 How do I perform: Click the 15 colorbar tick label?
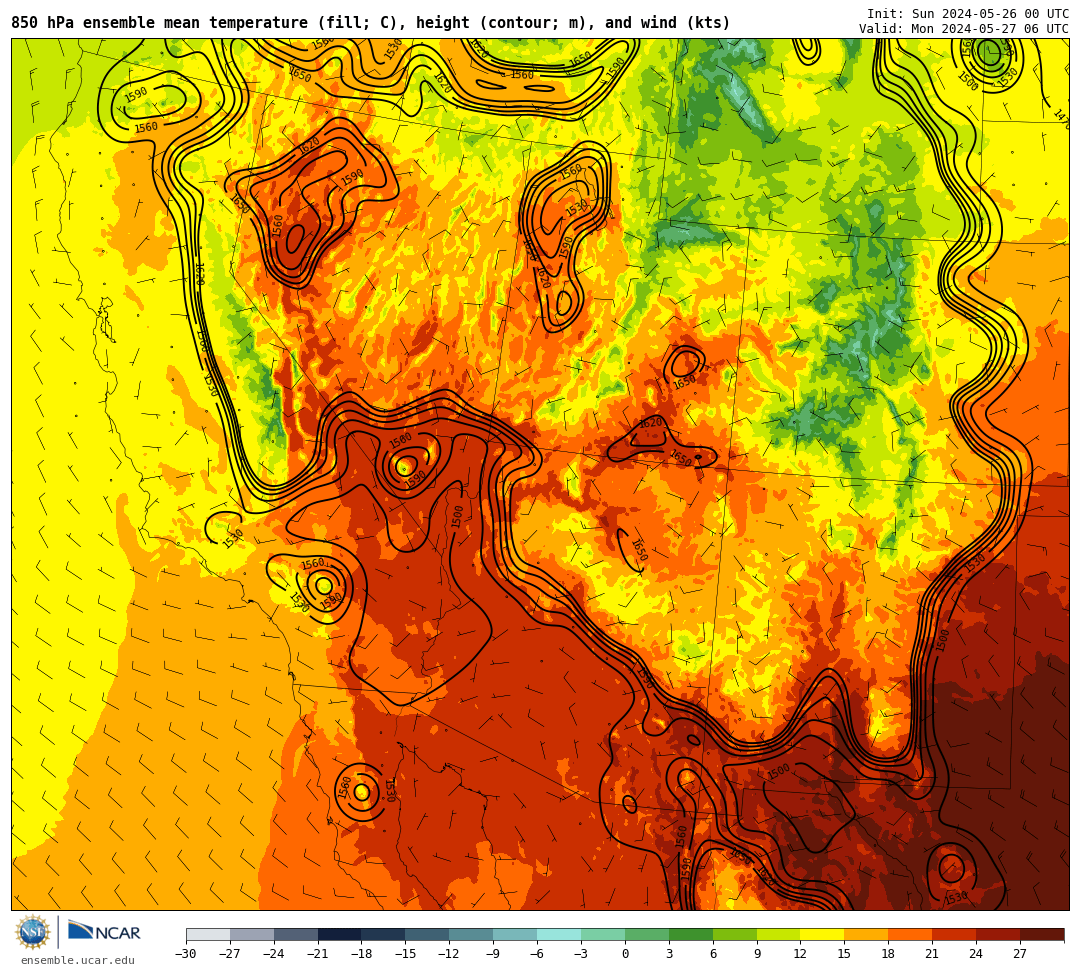[844, 954]
